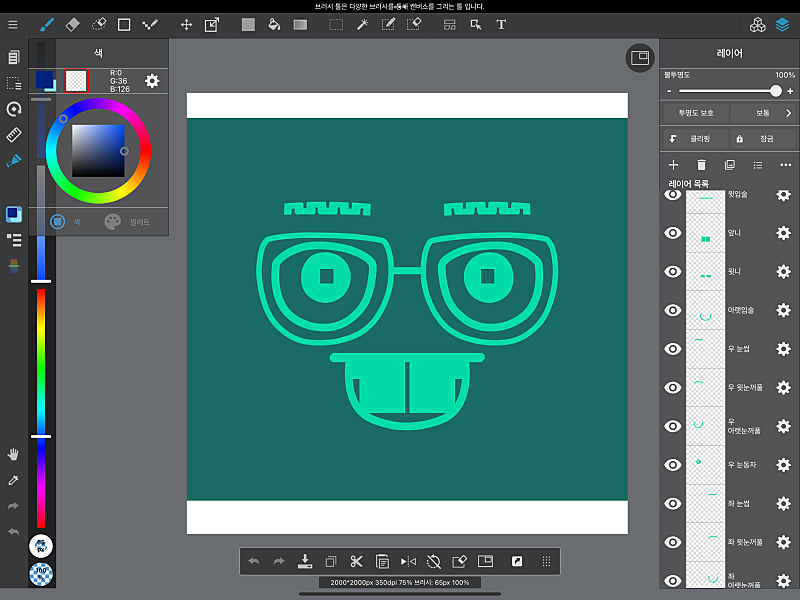Select the Move tool
Viewport: 800px width, 600px height.
186,24
